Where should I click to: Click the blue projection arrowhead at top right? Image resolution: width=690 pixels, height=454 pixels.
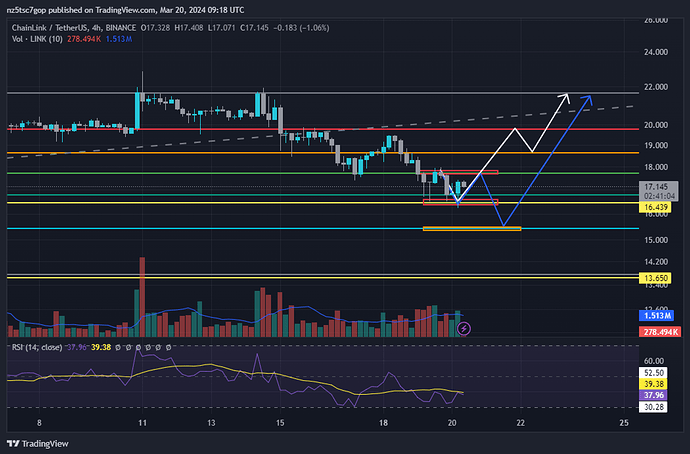pos(589,98)
